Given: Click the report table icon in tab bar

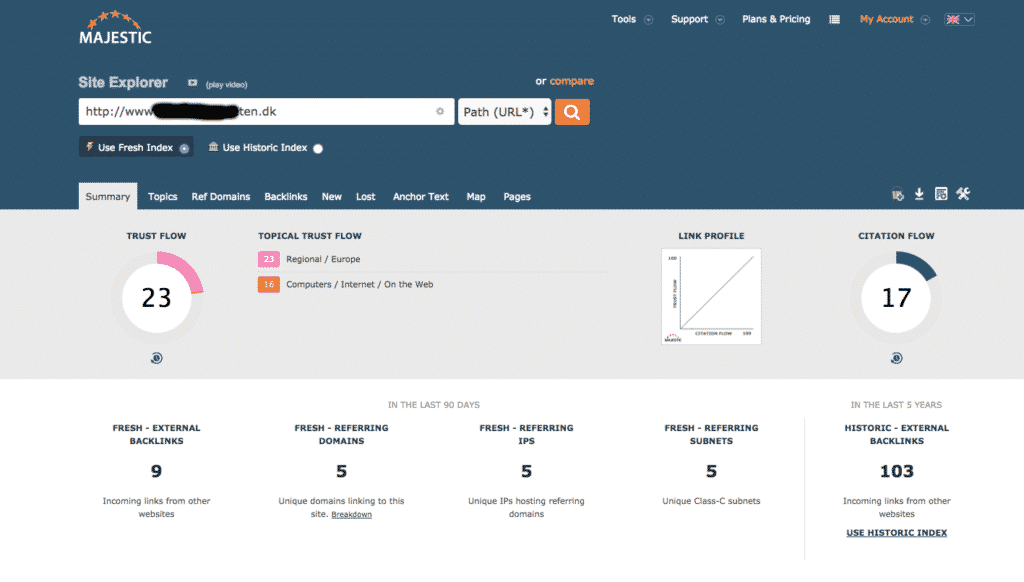Looking at the screenshot, I should click(x=941, y=194).
